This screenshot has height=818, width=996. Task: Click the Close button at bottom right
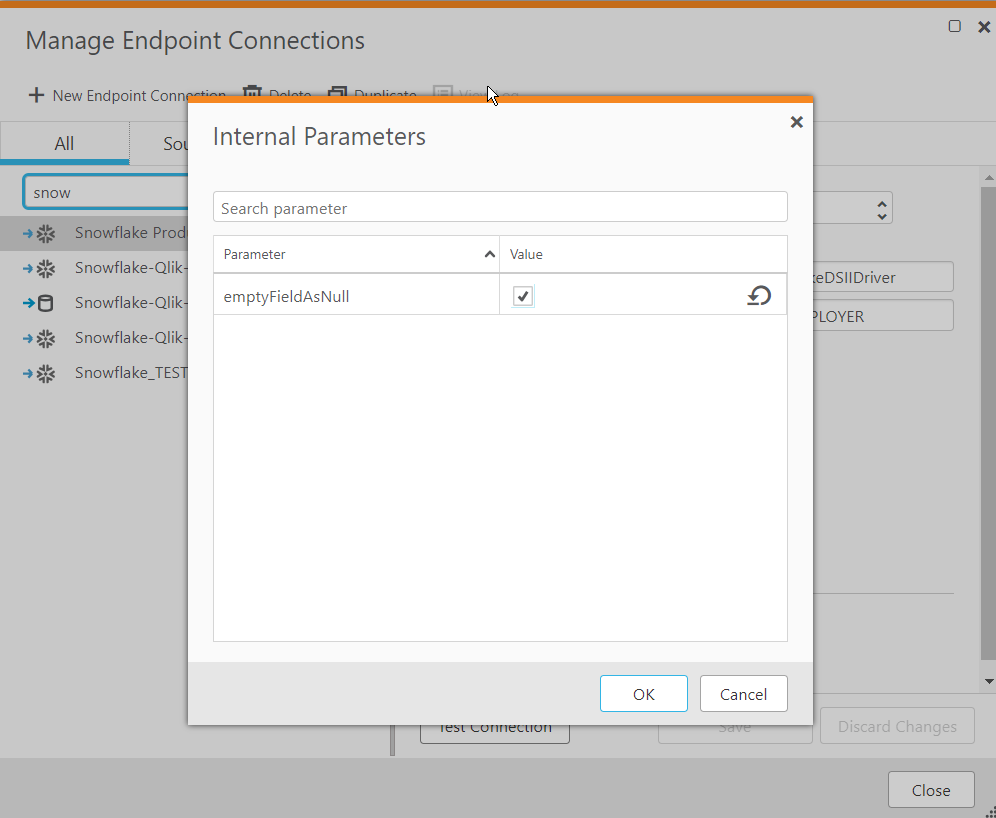pos(930,790)
